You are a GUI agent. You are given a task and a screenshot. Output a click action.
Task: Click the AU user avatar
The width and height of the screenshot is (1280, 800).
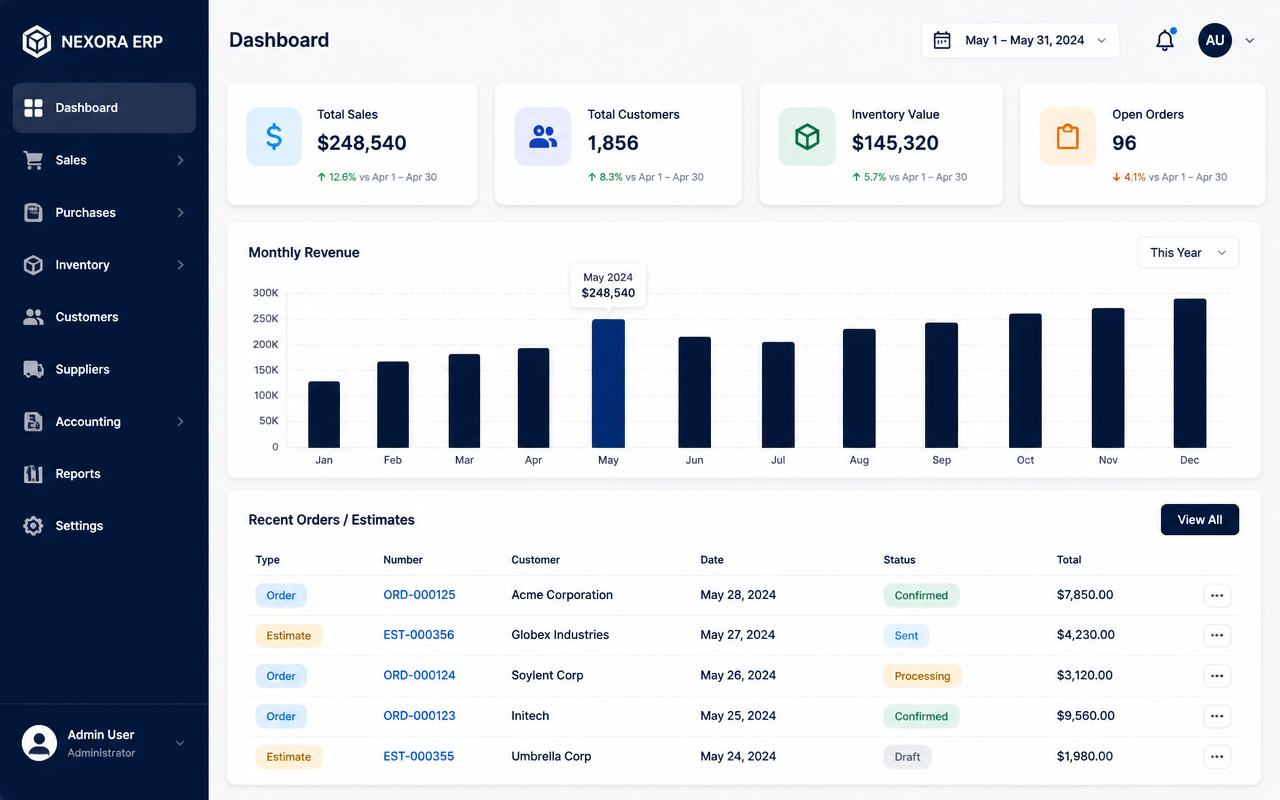(x=1215, y=40)
